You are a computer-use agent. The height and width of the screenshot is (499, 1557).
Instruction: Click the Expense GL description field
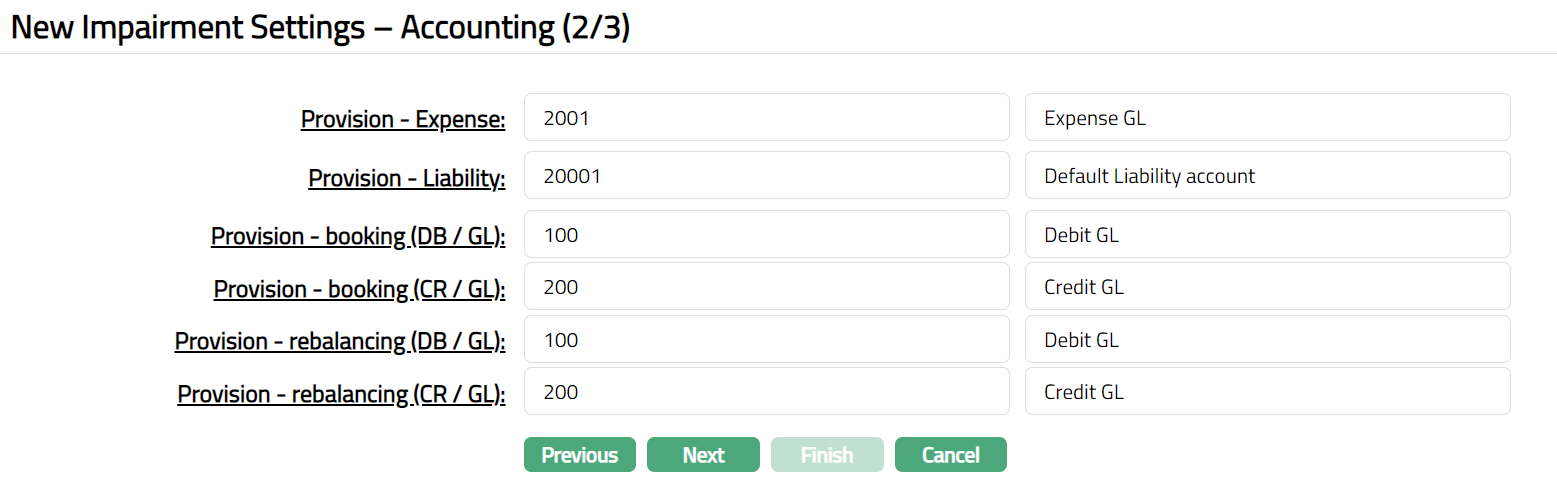1267,118
